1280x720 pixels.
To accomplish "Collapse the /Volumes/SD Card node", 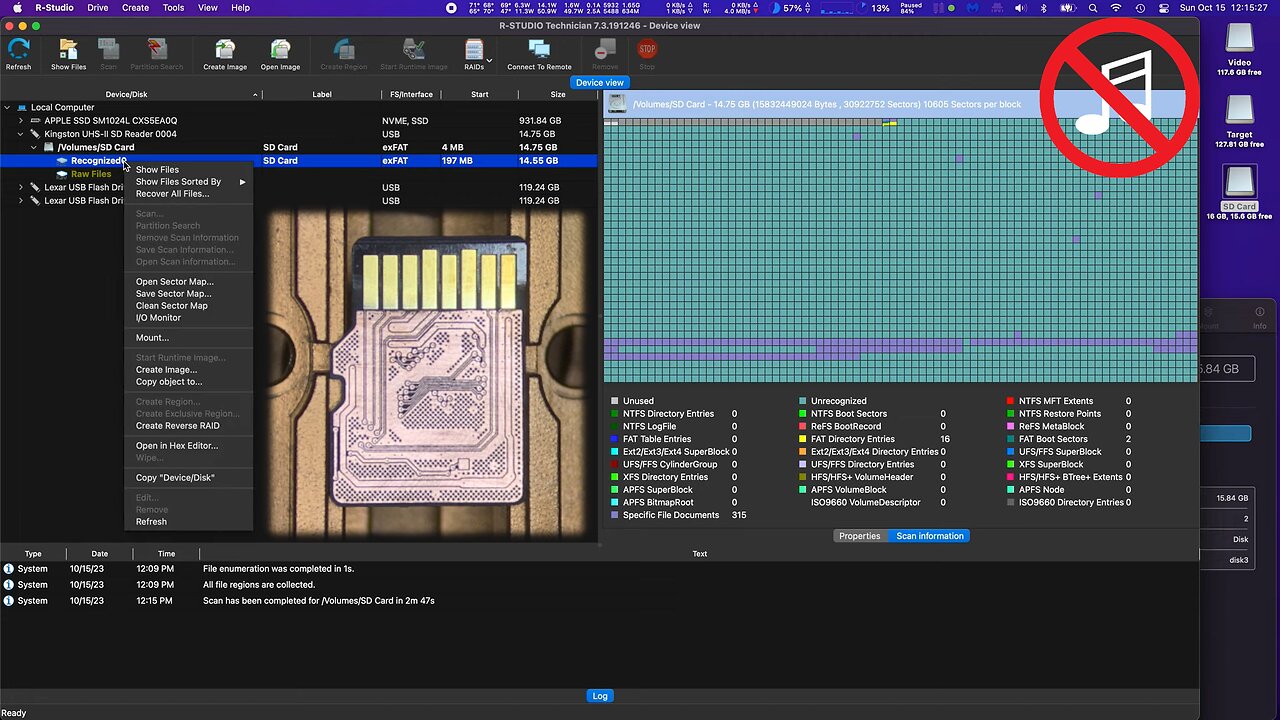I will click(x=33, y=147).
